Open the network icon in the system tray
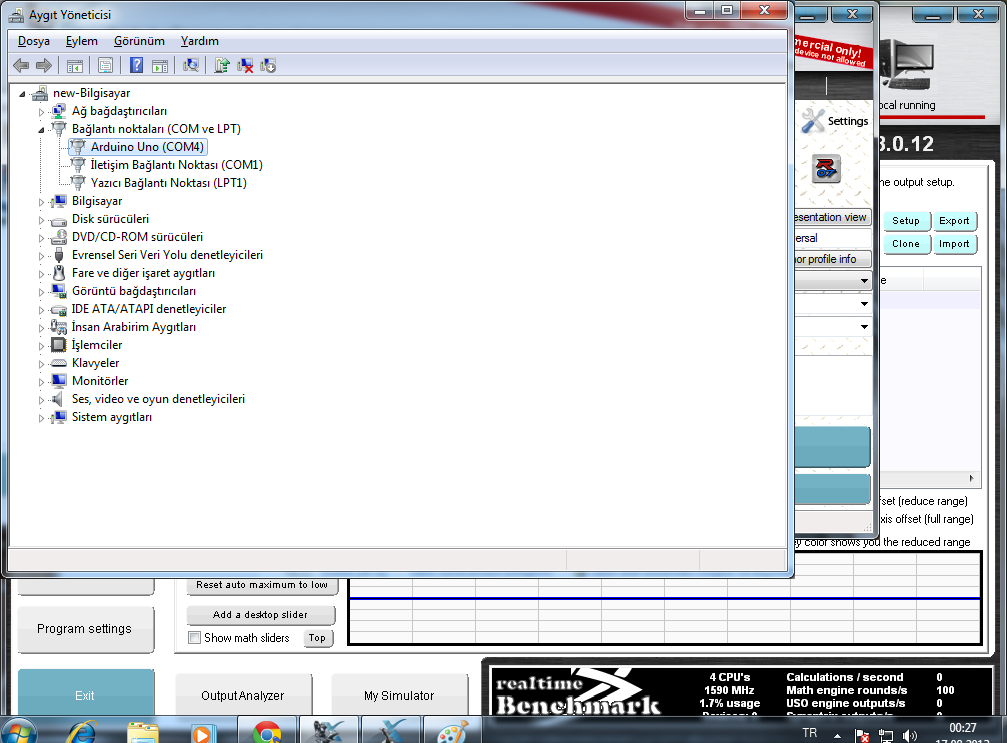This screenshot has height=743, width=1007. pos(886,736)
